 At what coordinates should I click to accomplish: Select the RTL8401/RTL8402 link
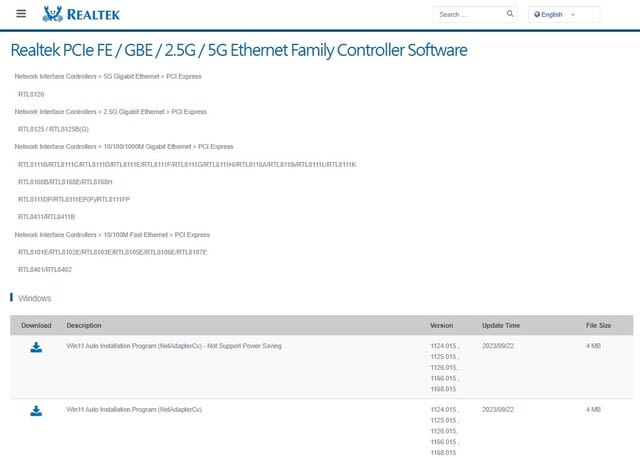click(45, 269)
